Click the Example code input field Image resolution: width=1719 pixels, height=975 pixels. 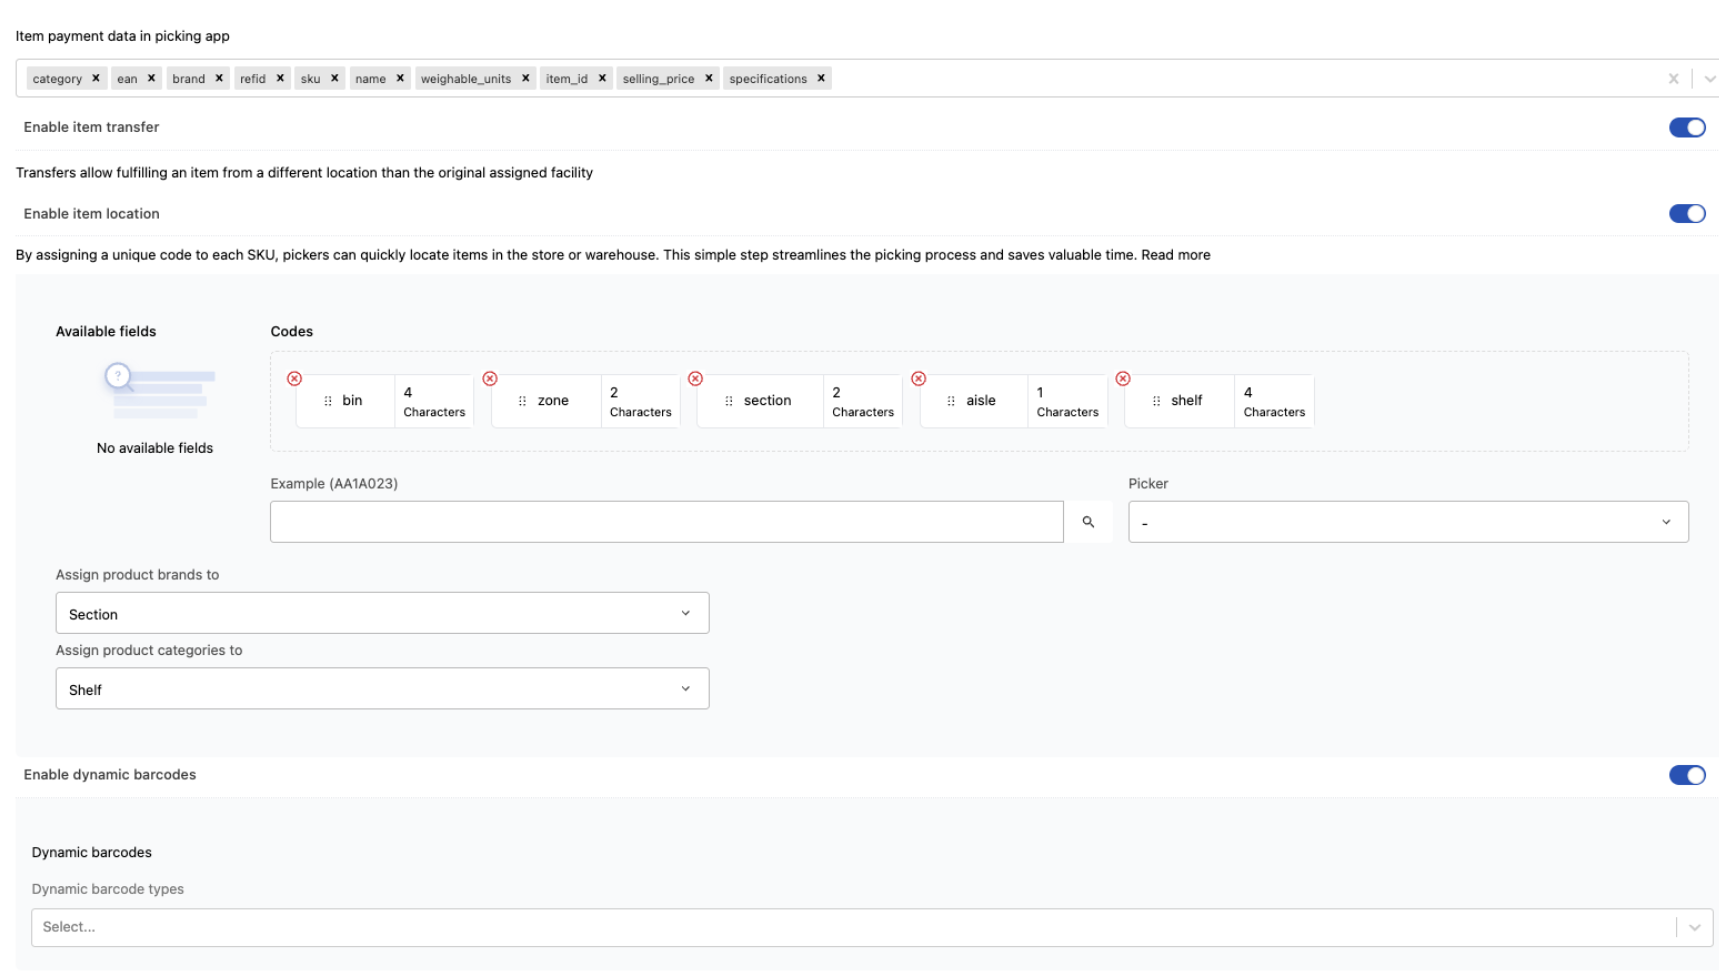pyautogui.click(x=666, y=522)
